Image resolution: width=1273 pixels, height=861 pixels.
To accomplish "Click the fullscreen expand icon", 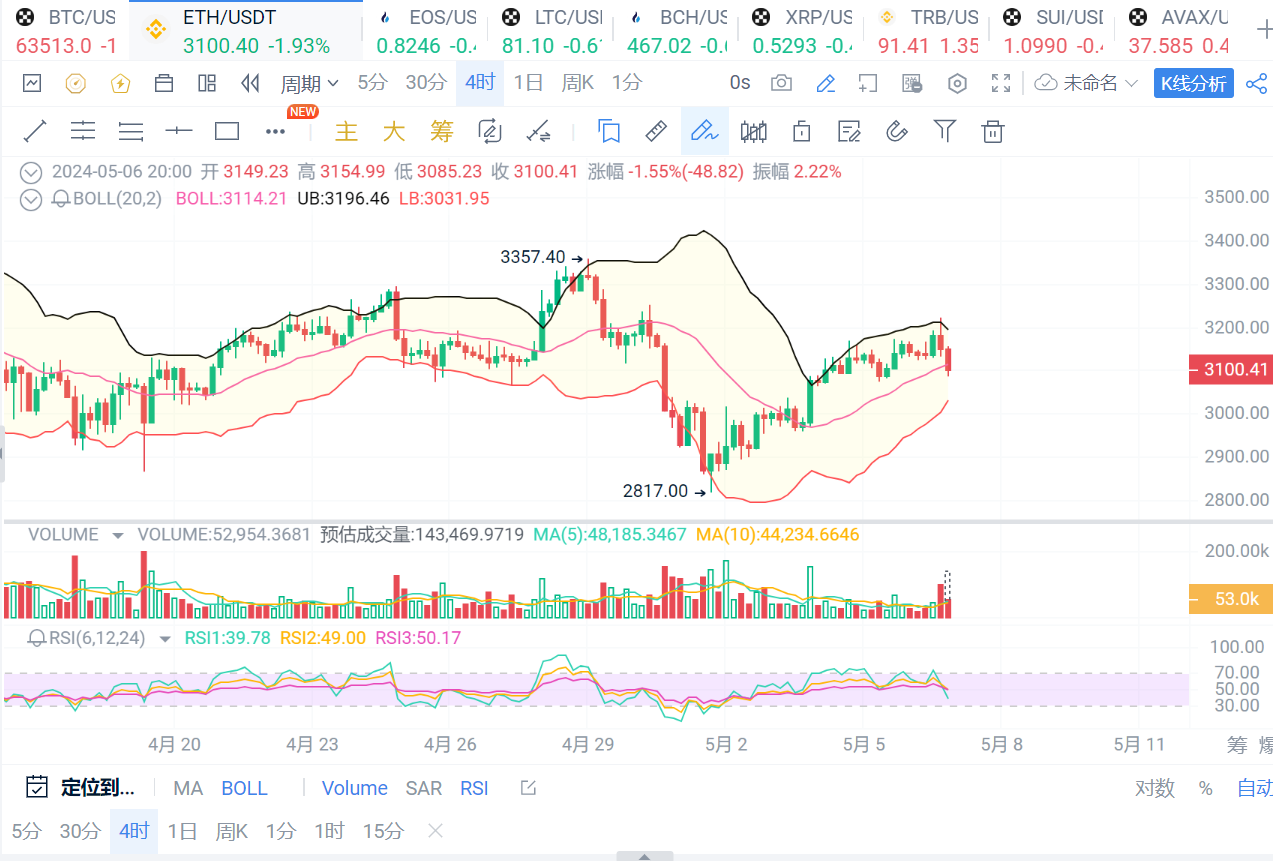I will tap(1000, 83).
